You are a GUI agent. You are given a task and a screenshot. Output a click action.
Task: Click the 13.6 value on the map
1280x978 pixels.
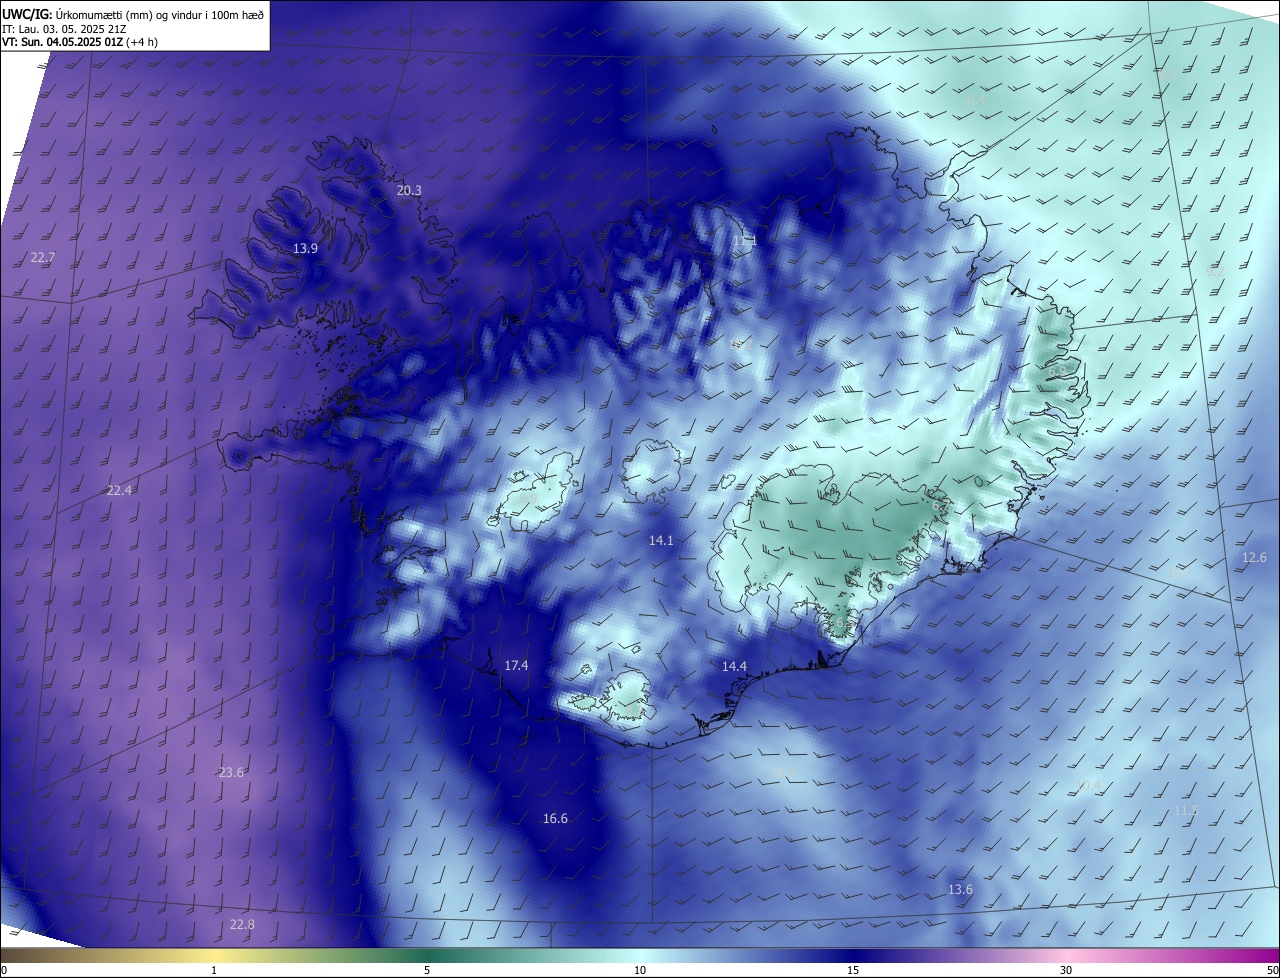[x=960, y=890]
